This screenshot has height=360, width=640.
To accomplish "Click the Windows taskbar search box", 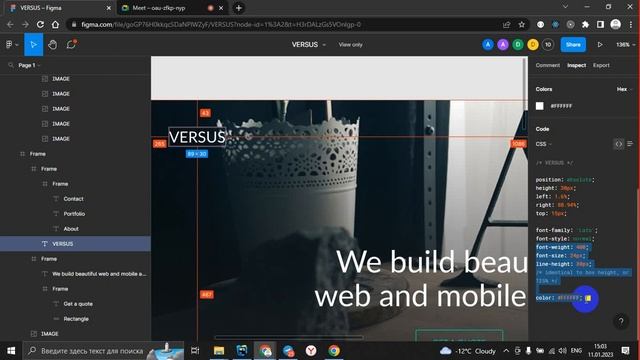I will (104, 351).
